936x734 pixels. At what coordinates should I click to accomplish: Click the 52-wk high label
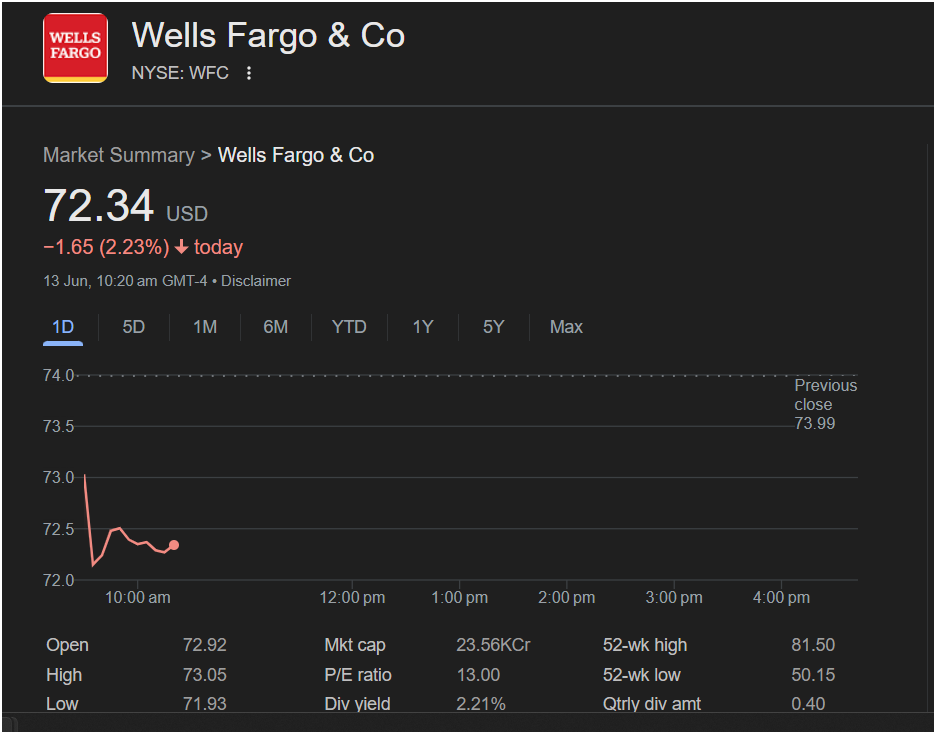click(x=645, y=645)
